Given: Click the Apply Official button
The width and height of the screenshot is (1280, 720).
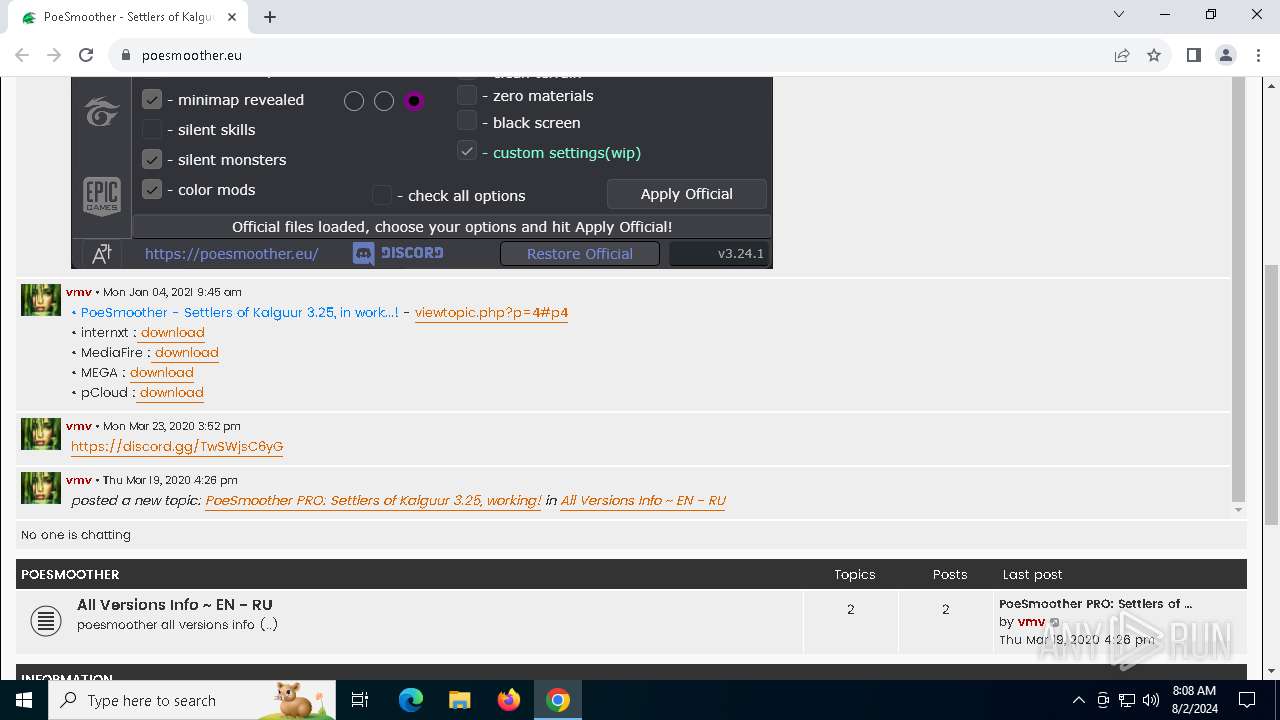Looking at the screenshot, I should pyautogui.click(x=687, y=194).
